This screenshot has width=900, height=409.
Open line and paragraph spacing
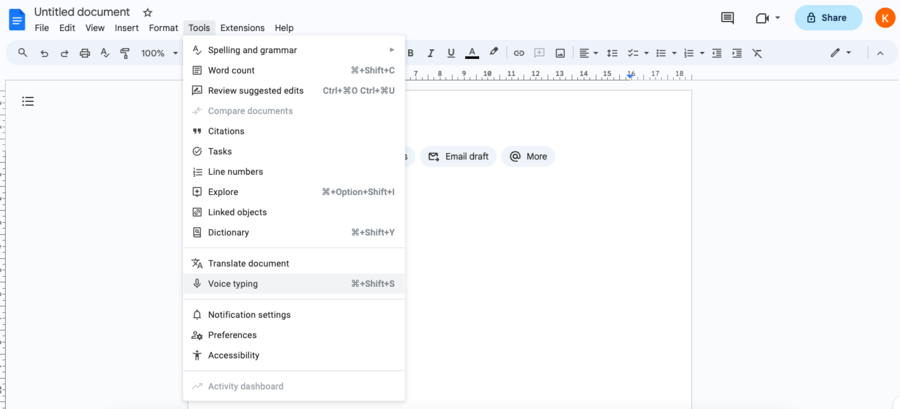pos(612,53)
